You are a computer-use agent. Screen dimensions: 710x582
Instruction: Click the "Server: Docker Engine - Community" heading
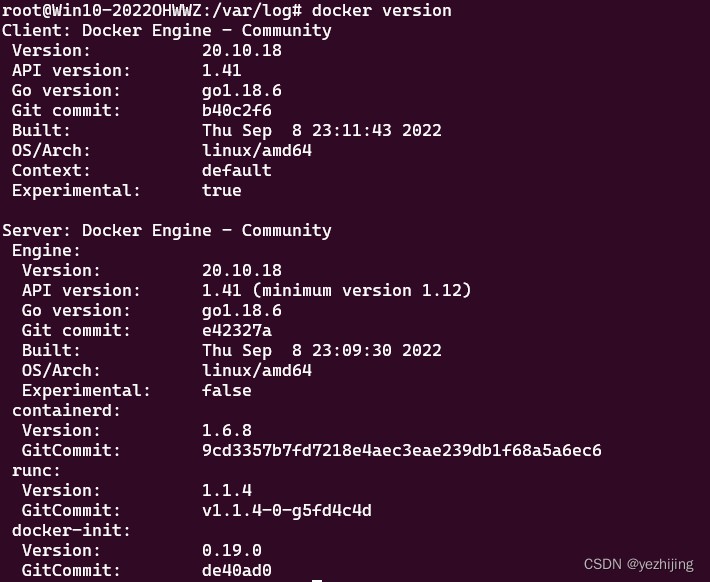[166, 230]
